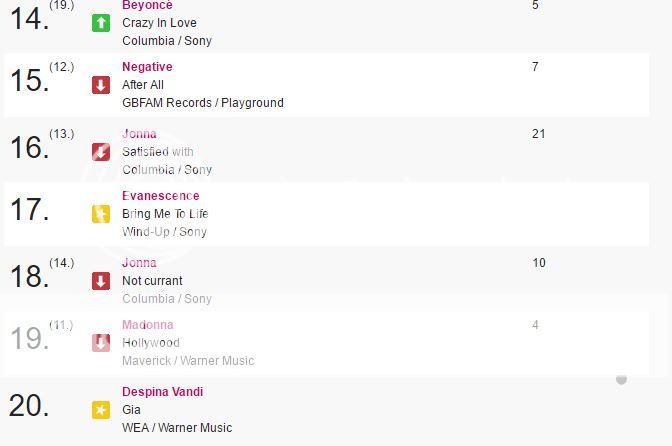Click the faded red arrow beside Hollywood
This screenshot has height=446, width=672.
101,343
